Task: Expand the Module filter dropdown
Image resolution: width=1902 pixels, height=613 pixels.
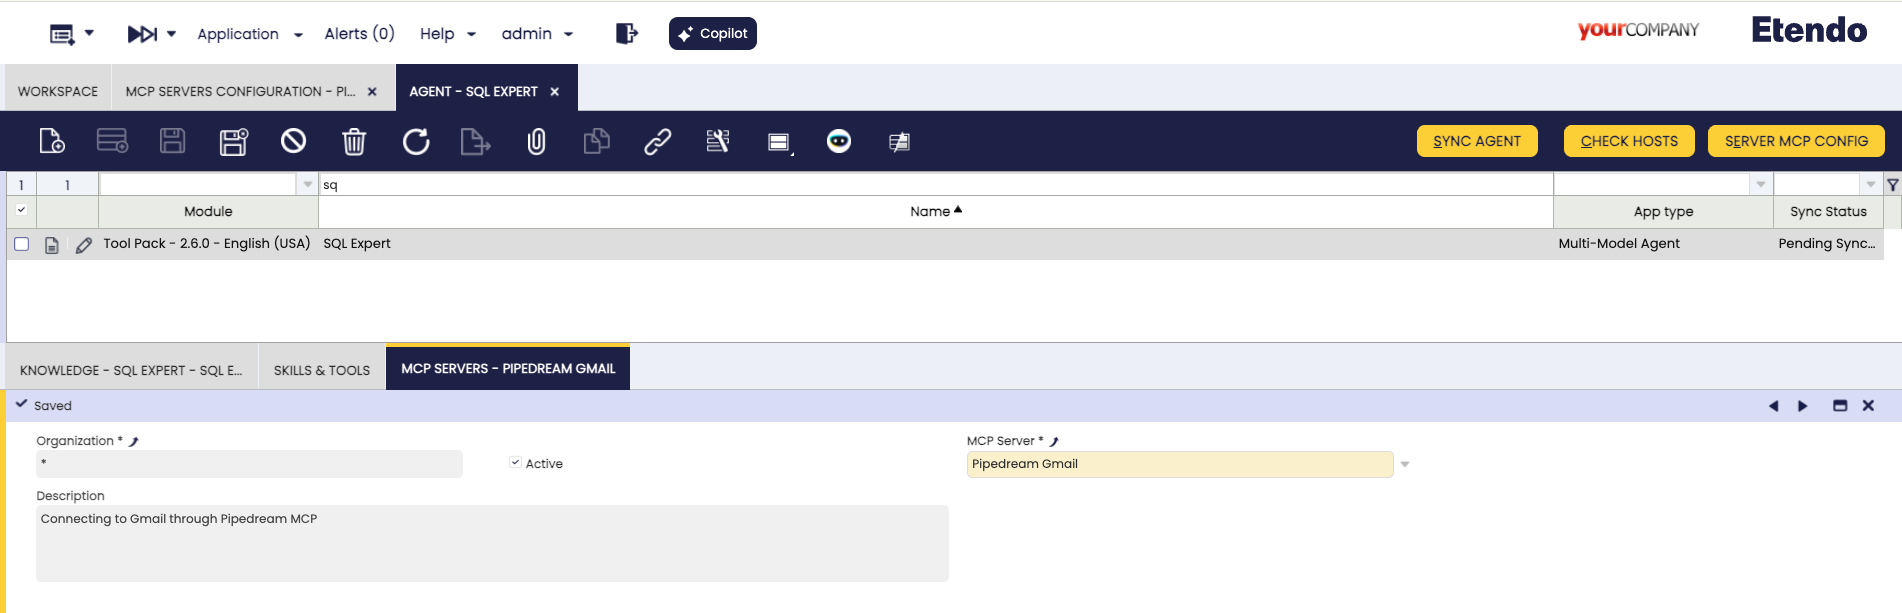Action: [308, 184]
